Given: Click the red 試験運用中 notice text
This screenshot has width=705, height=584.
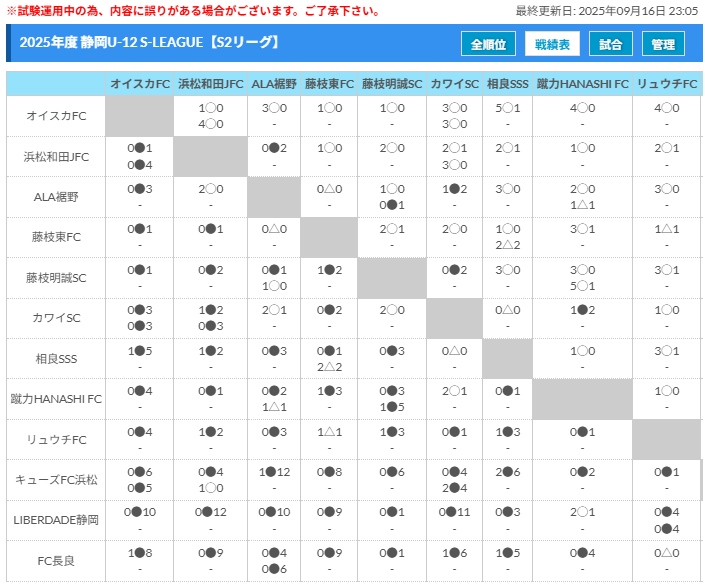Looking at the screenshot, I should click(193, 11).
